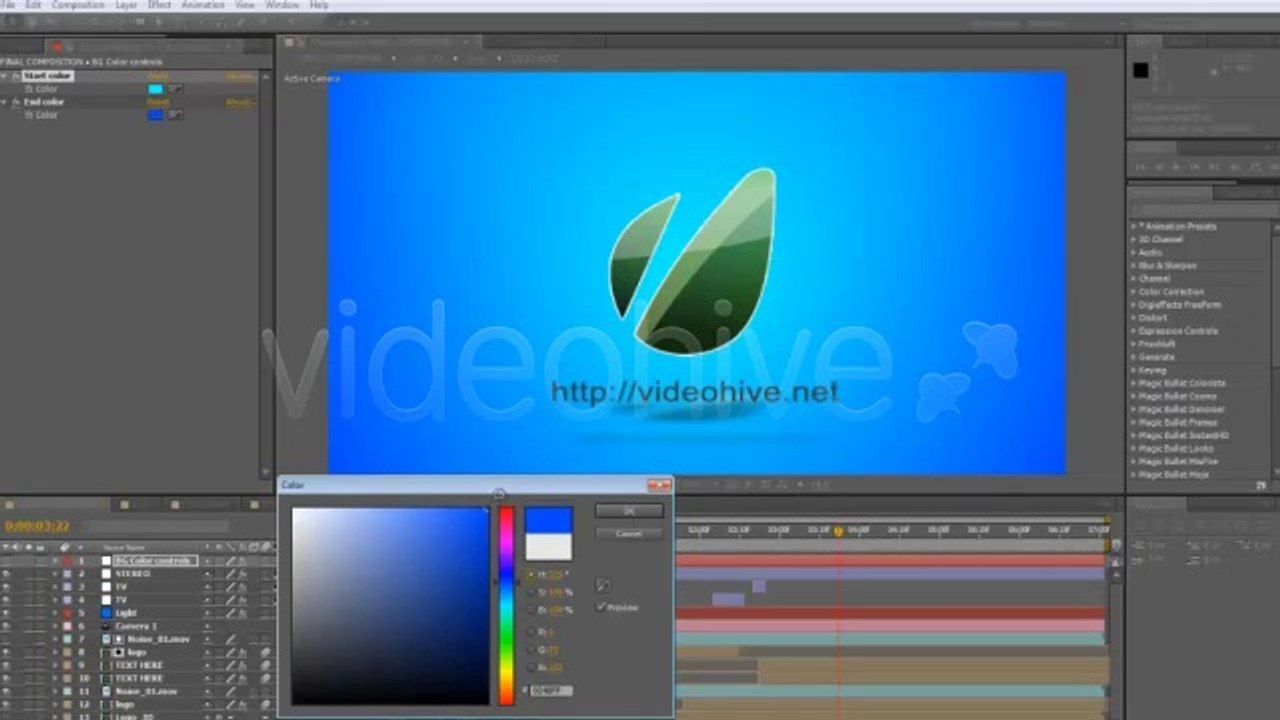This screenshot has width=1280, height=720.
Task: Expand the Animation Presets category
Action: pyautogui.click(x=1134, y=227)
